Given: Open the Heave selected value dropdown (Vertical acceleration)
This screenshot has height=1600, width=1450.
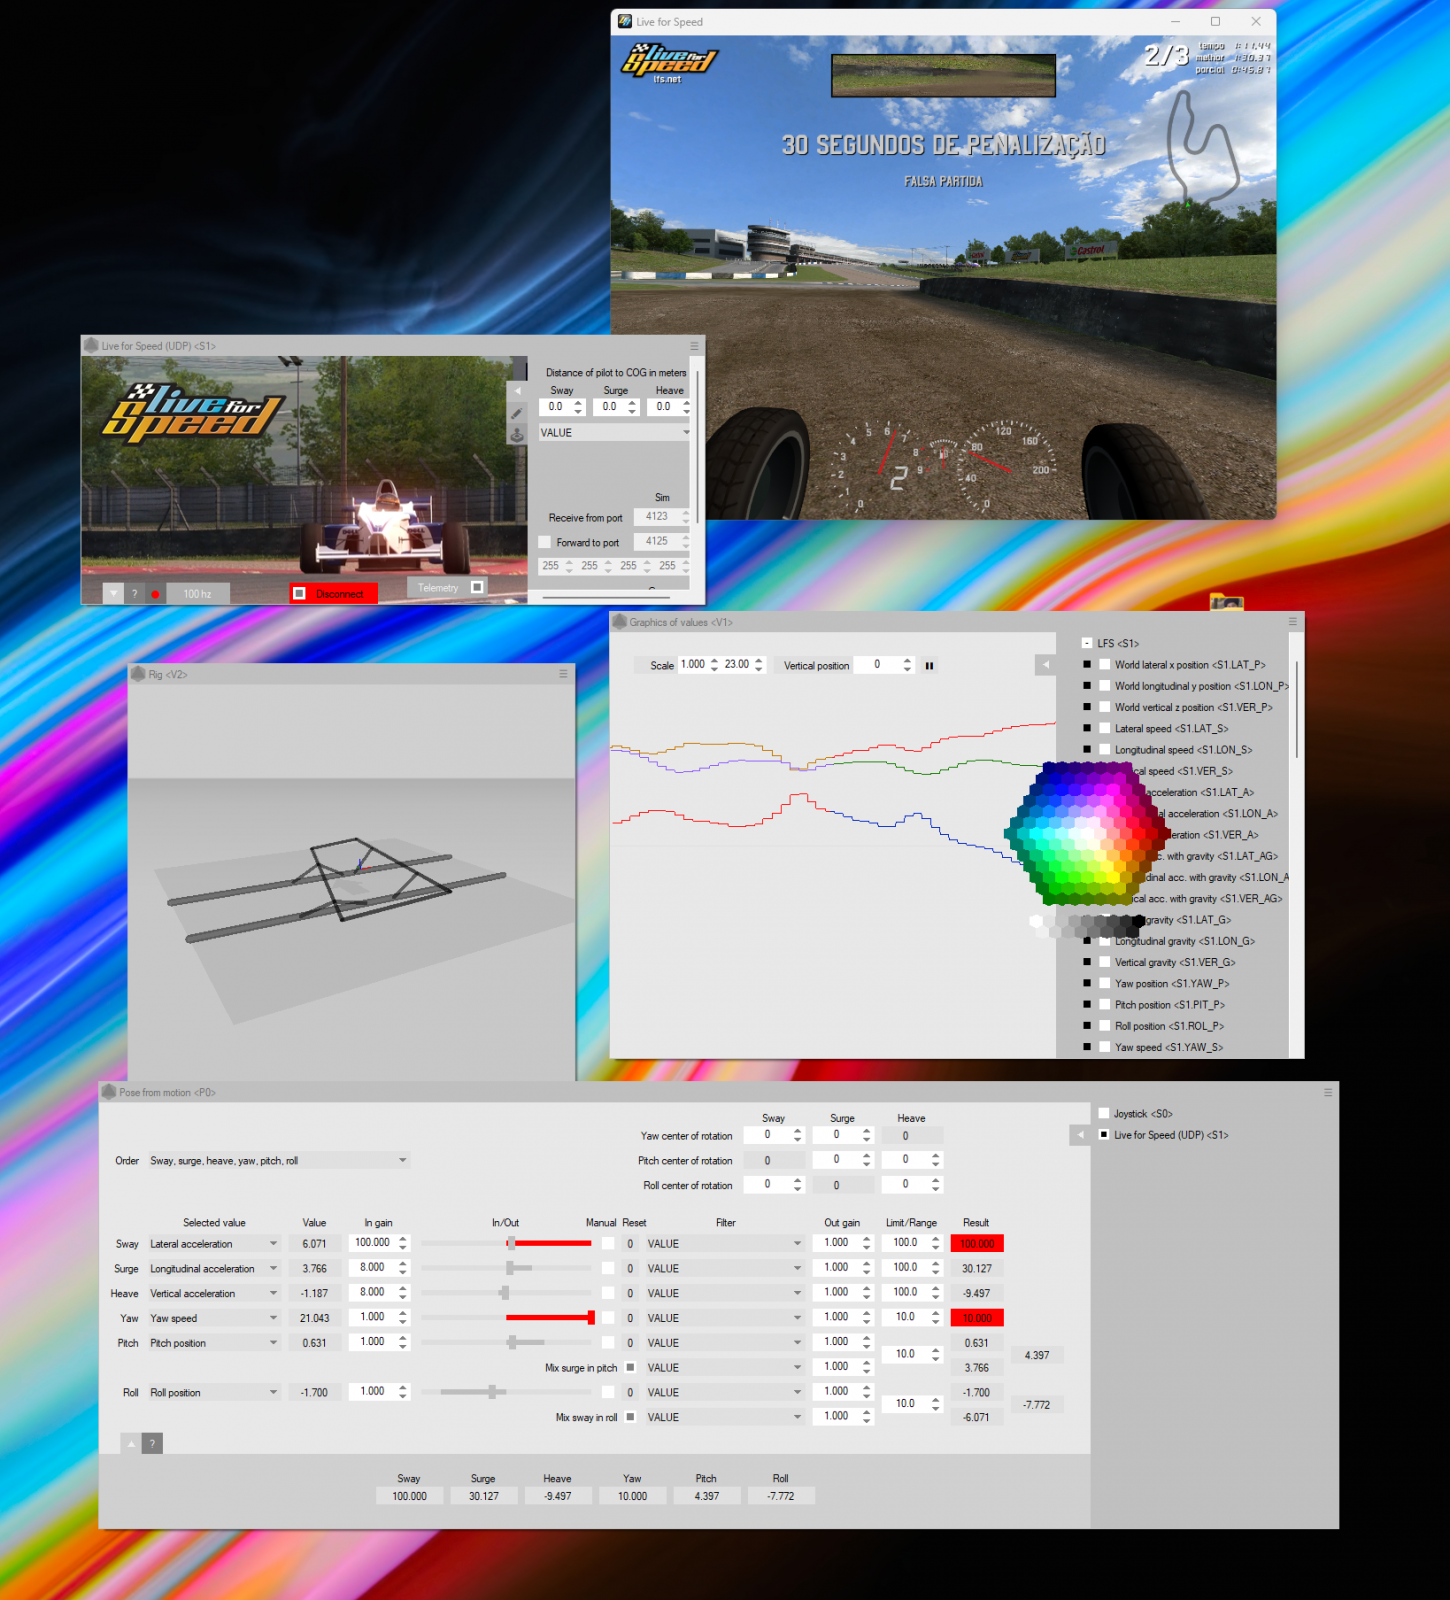Looking at the screenshot, I should tap(214, 1294).
